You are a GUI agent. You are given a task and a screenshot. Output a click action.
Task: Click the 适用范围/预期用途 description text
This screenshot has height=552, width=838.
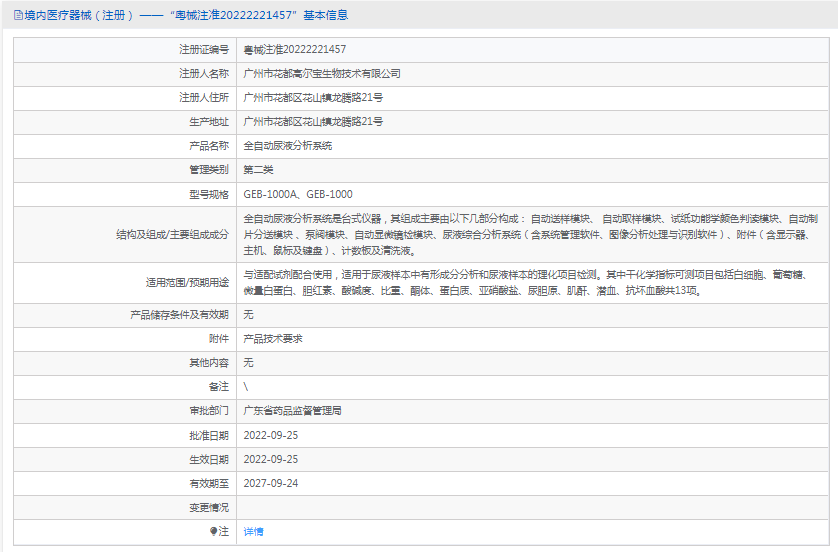tap(527, 282)
